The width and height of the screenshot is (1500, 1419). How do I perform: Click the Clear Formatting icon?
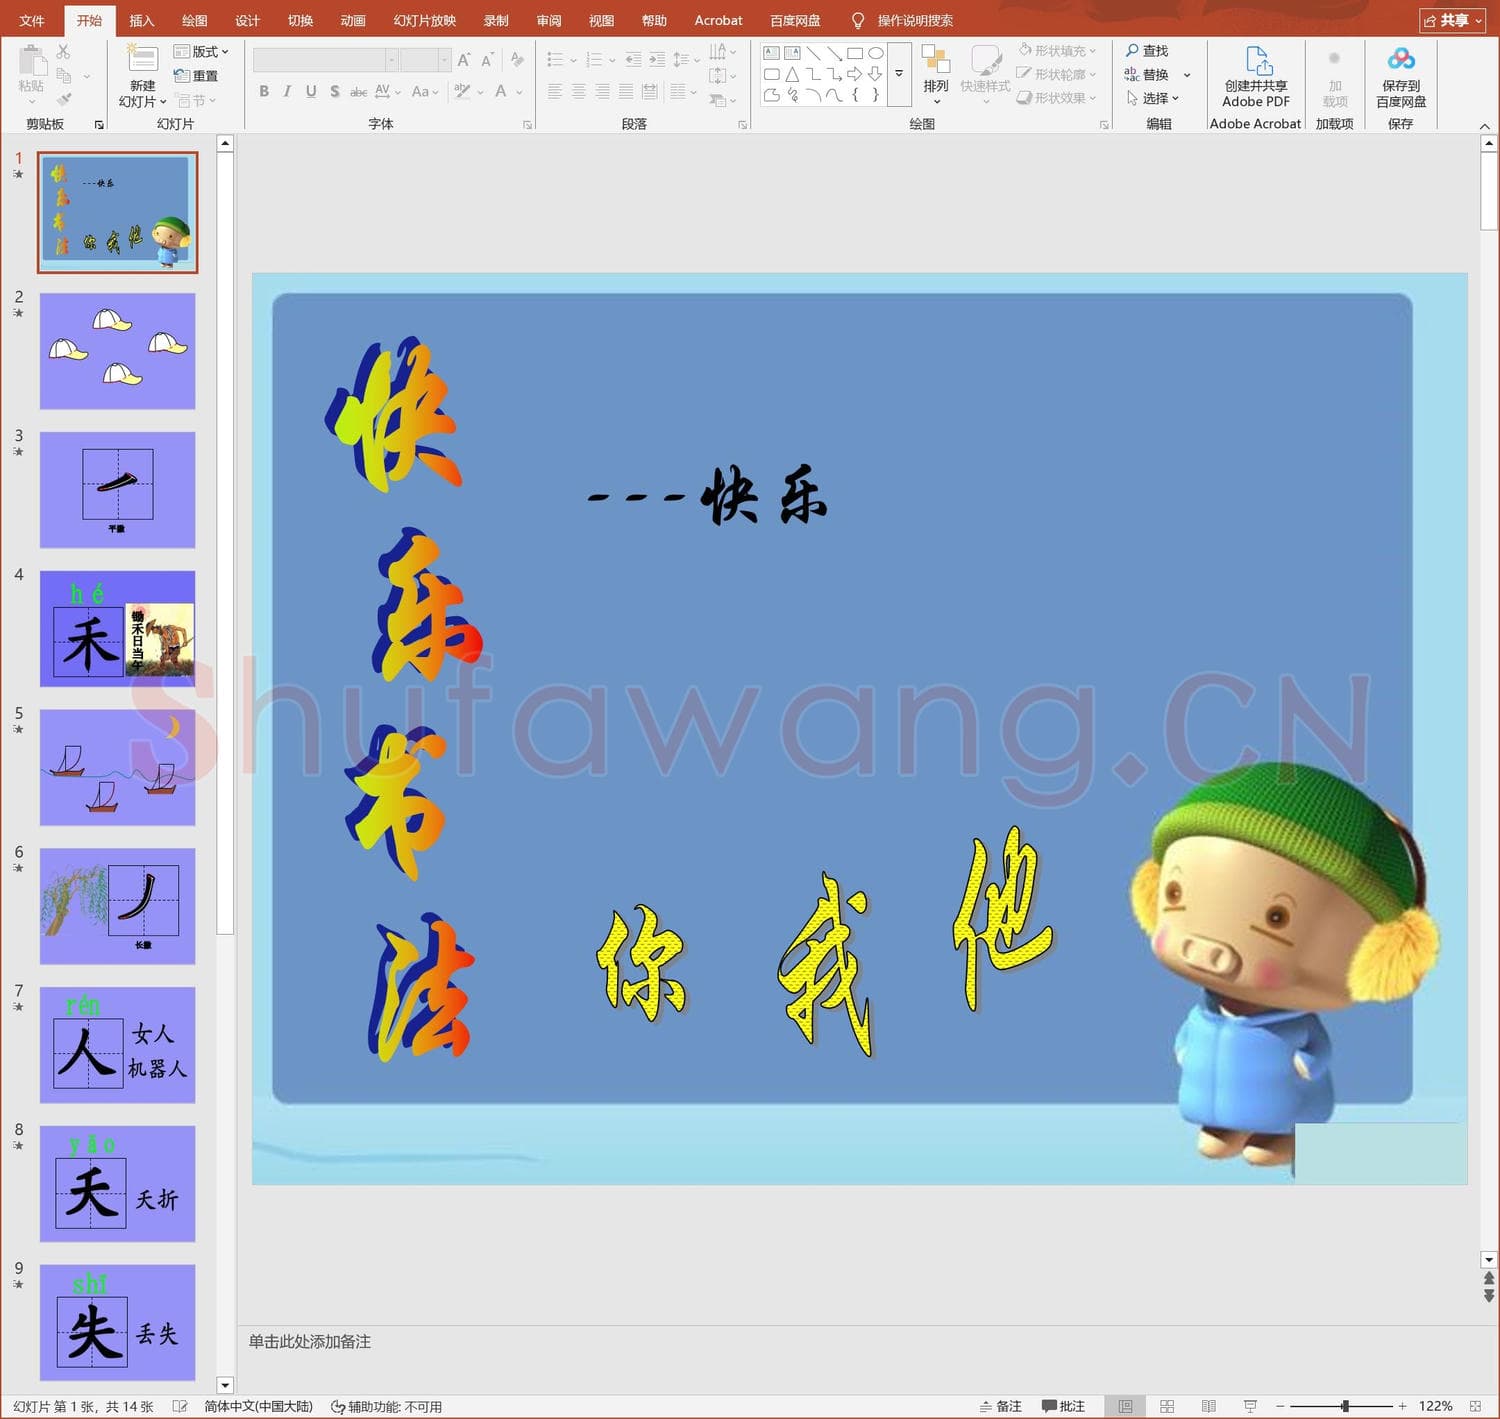tap(517, 60)
